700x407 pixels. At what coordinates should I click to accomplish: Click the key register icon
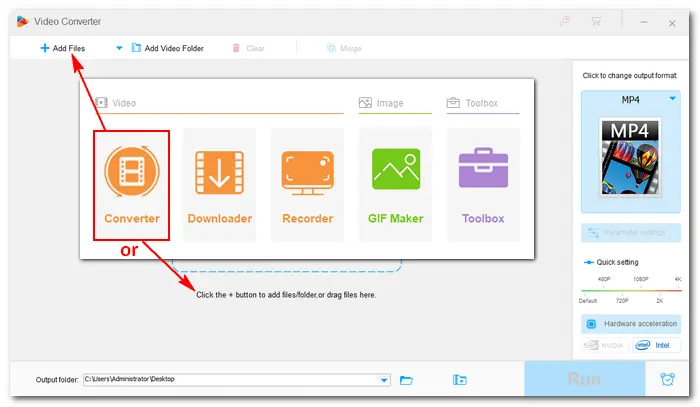[565, 21]
